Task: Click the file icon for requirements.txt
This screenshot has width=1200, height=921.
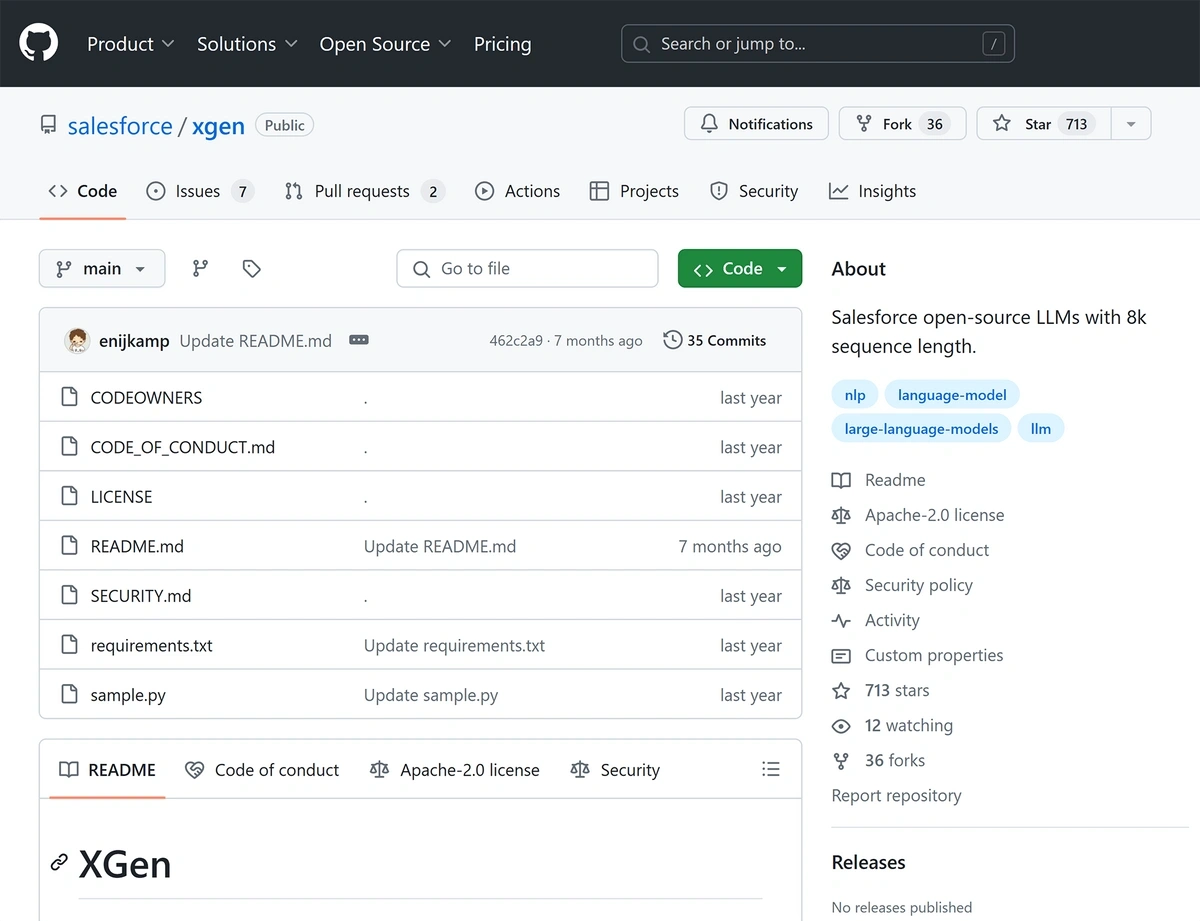Action: [x=69, y=645]
